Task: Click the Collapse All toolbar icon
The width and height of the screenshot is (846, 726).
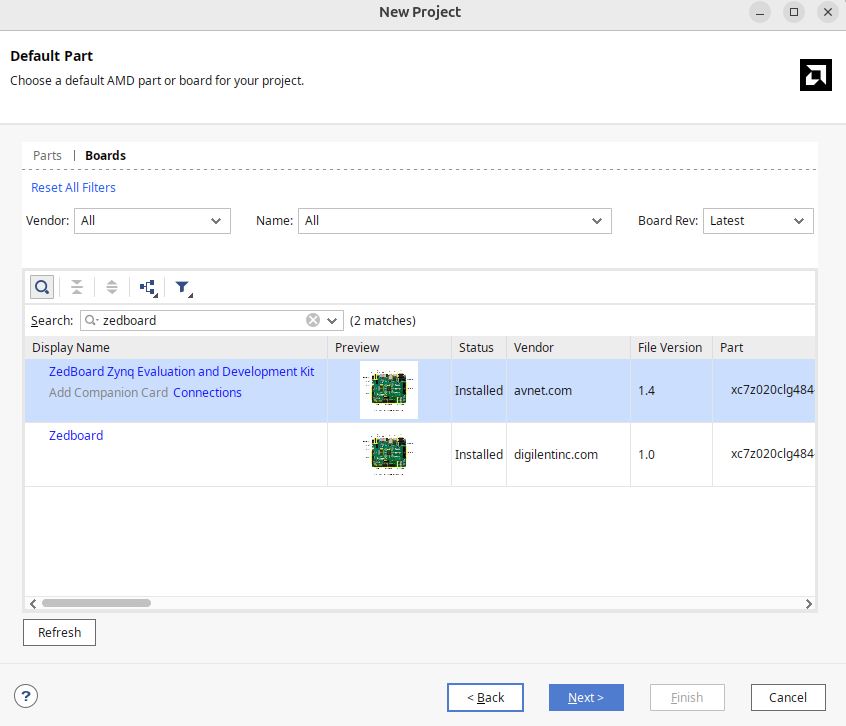Action: [77, 287]
